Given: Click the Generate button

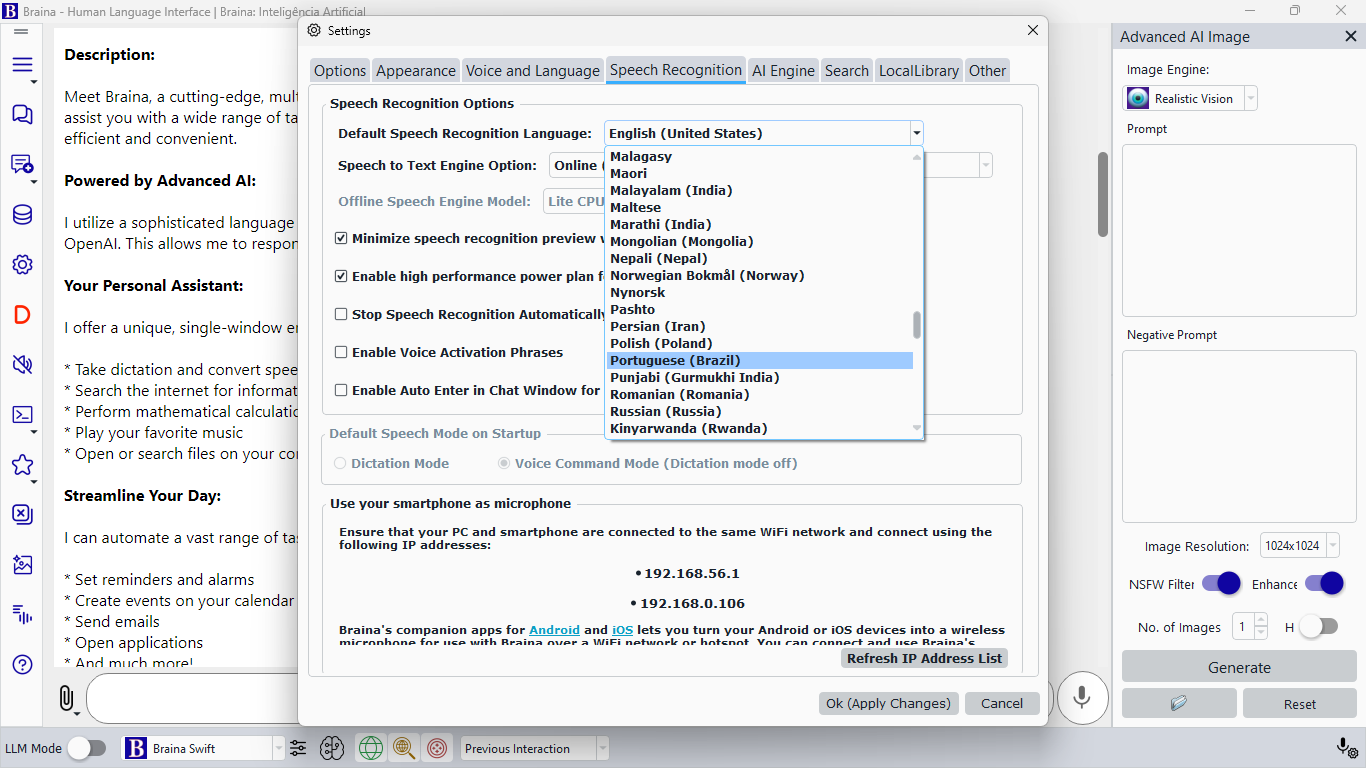Looking at the screenshot, I should tap(1239, 667).
